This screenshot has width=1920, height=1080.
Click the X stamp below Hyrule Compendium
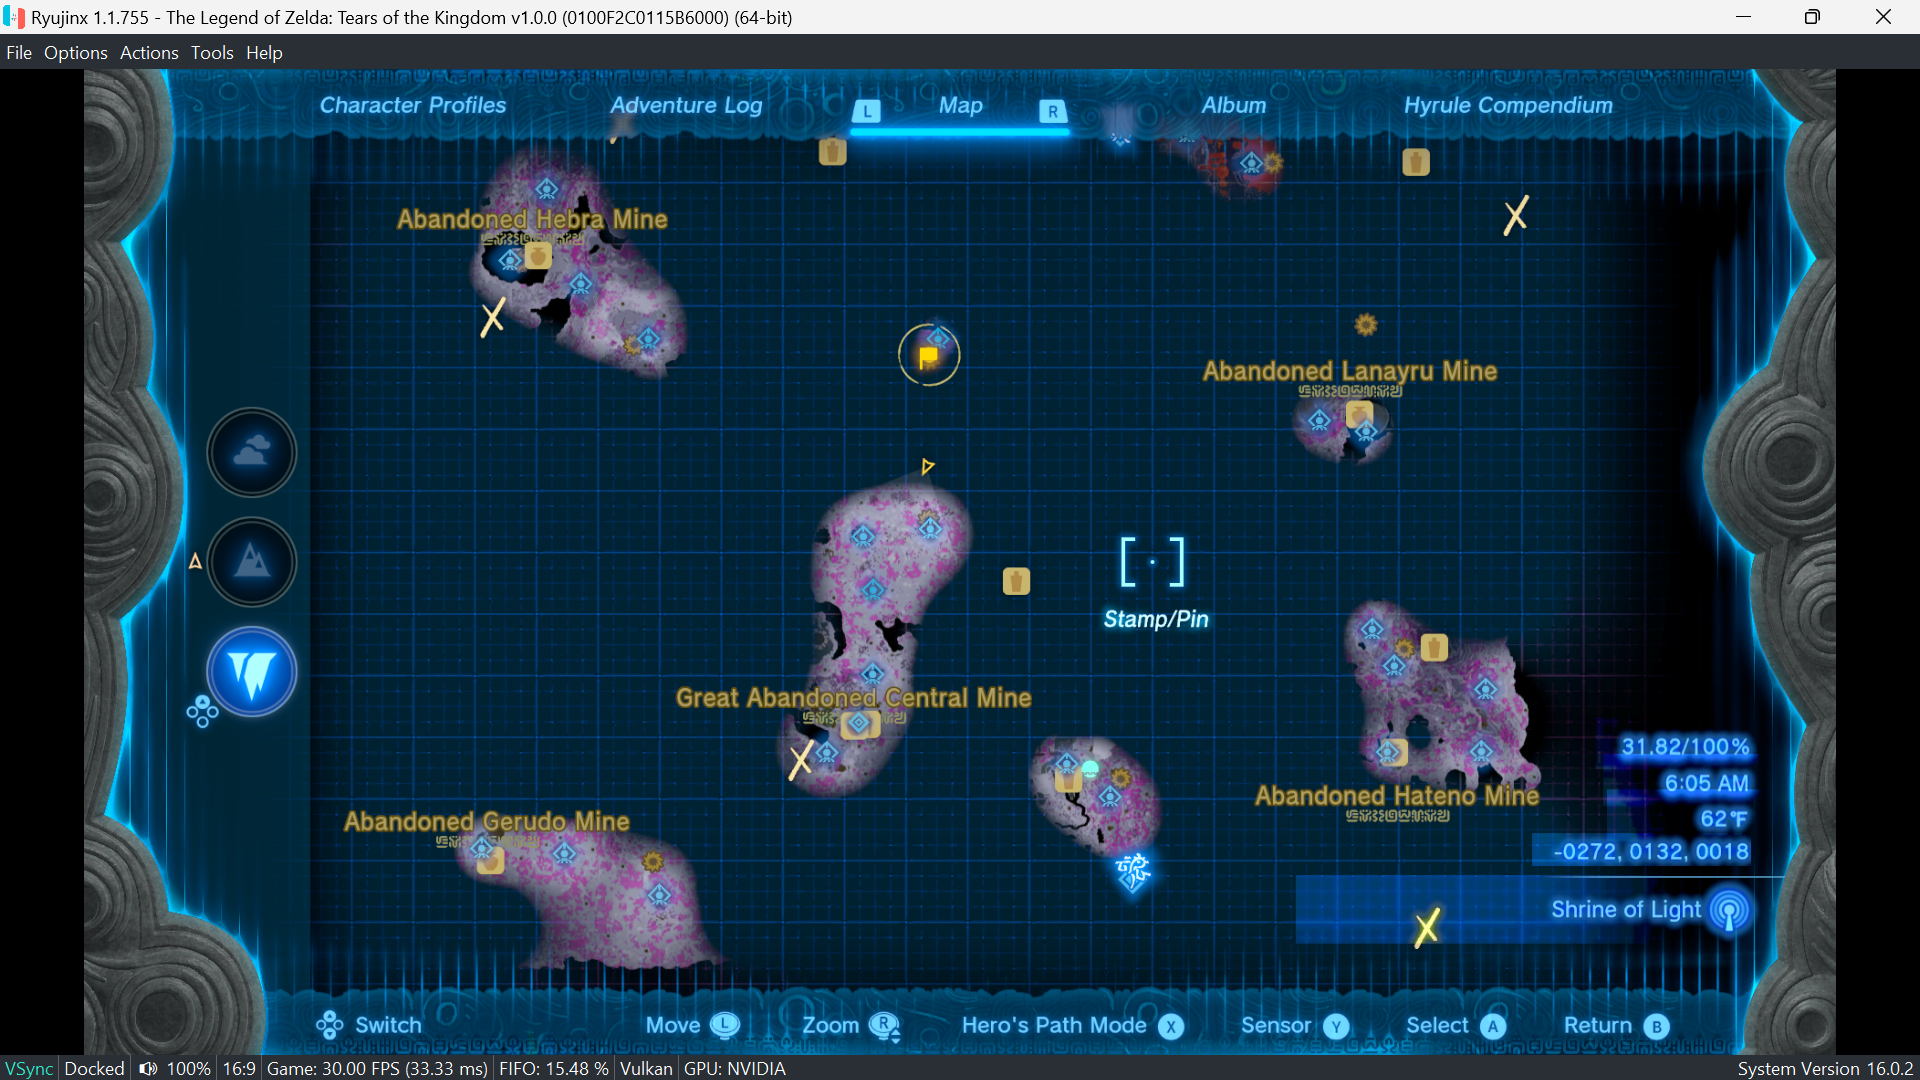[1516, 215]
